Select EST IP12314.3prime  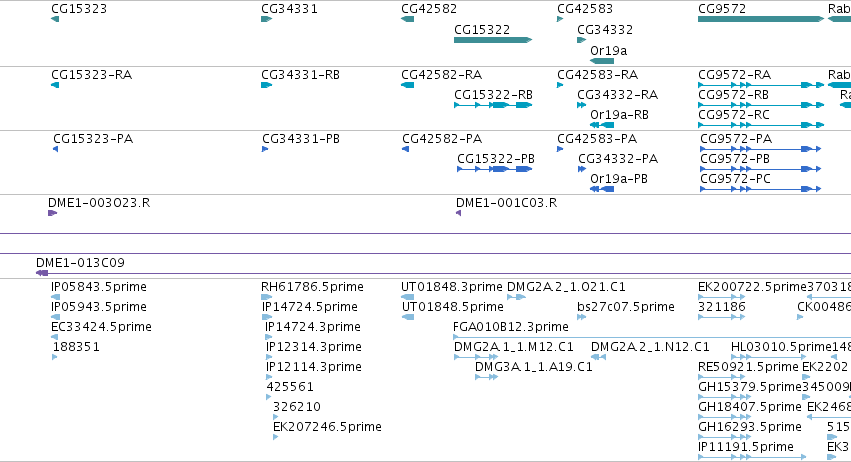(x=314, y=347)
